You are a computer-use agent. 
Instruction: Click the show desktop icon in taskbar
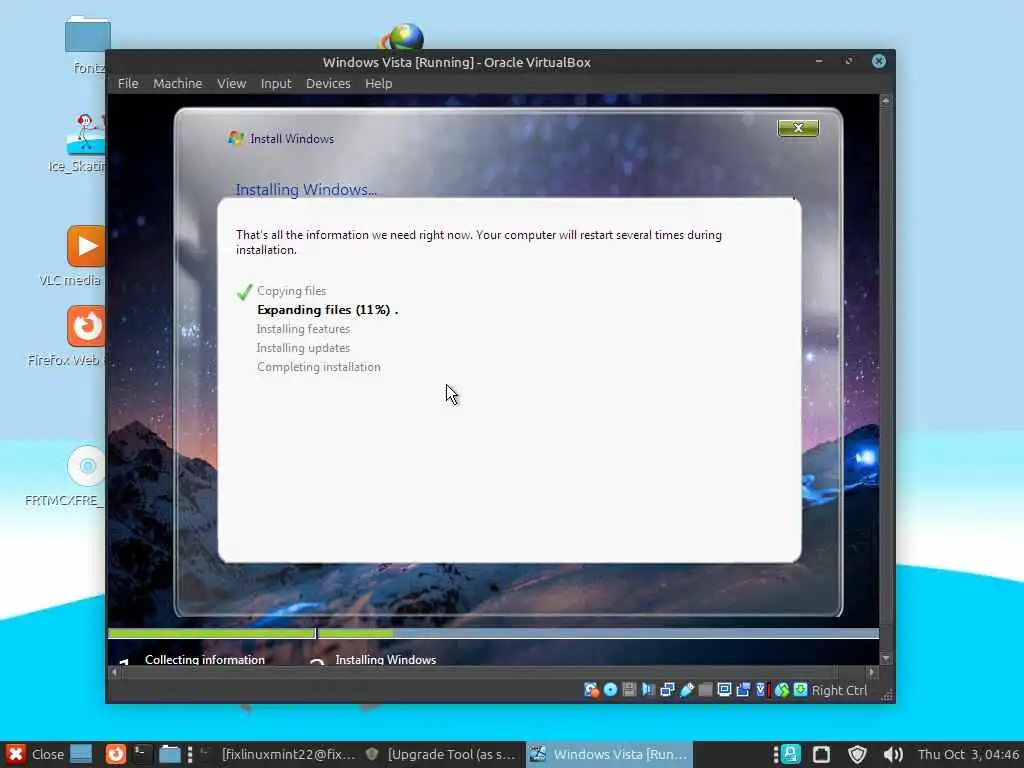point(81,754)
